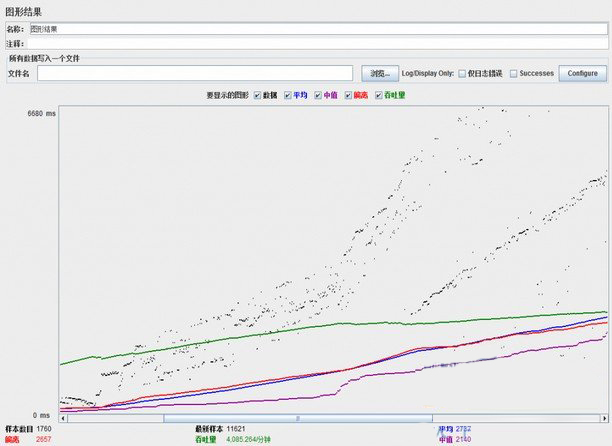This screenshot has width=612, height=446.
Task: Click the Log/Display Only label
Action: tap(427, 73)
